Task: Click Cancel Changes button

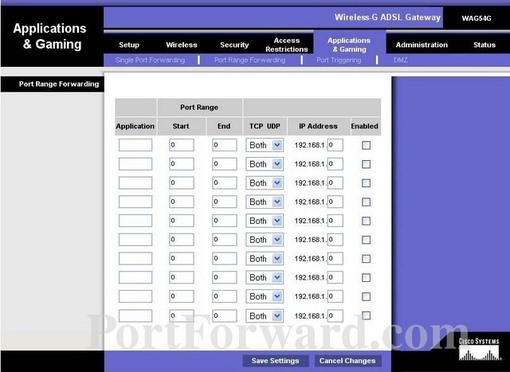Action: [x=347, y=361]
